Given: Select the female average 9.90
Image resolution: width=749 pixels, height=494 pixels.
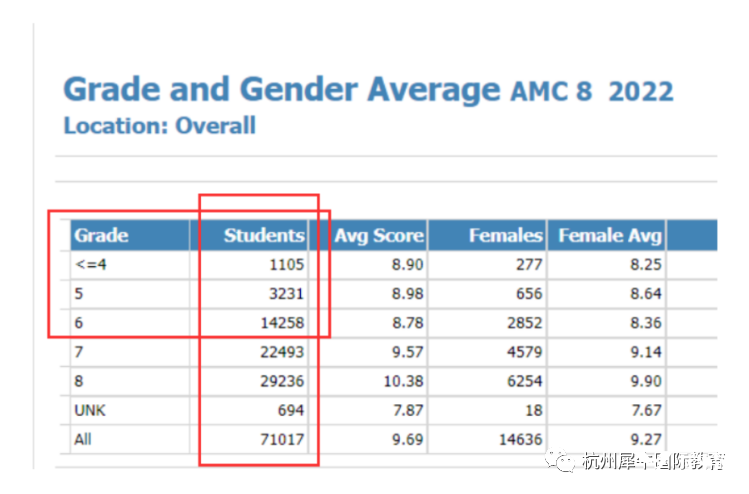Looking at the screenshot, I should 646,381.
